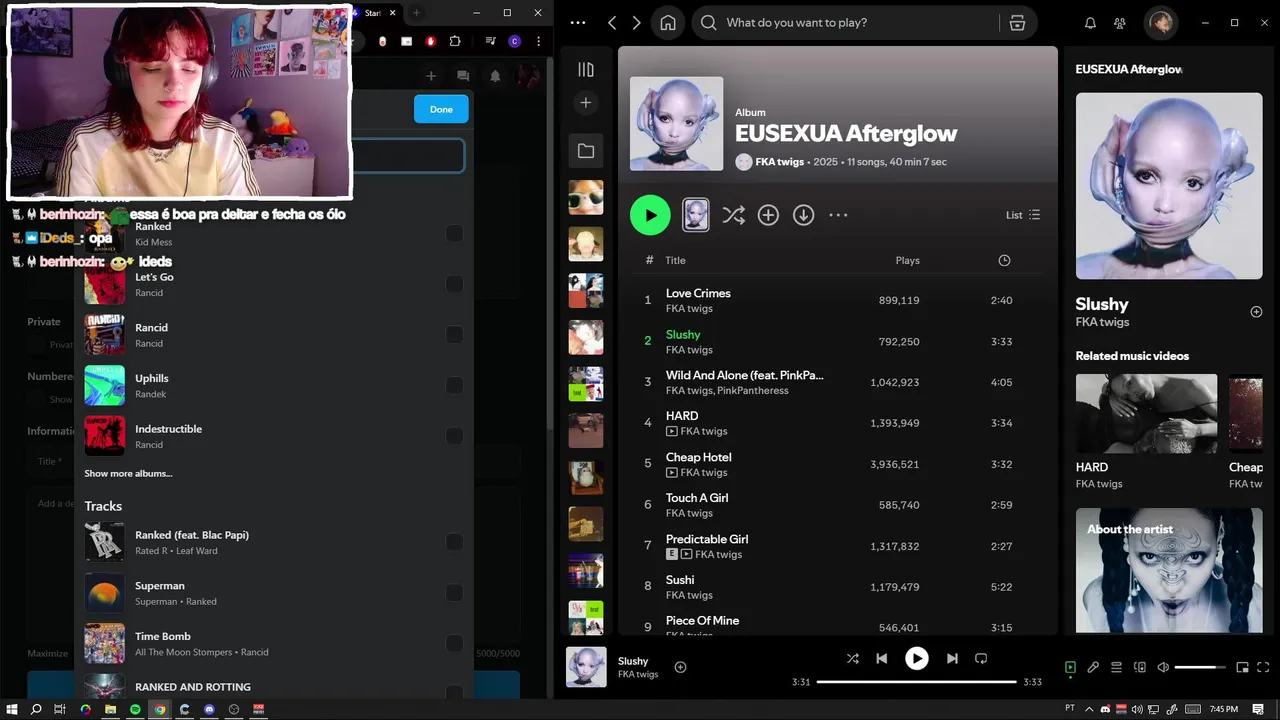Check the Rancid album checkbox
The height and width of the screenshot is (720, 1280).
coord(454,335)
